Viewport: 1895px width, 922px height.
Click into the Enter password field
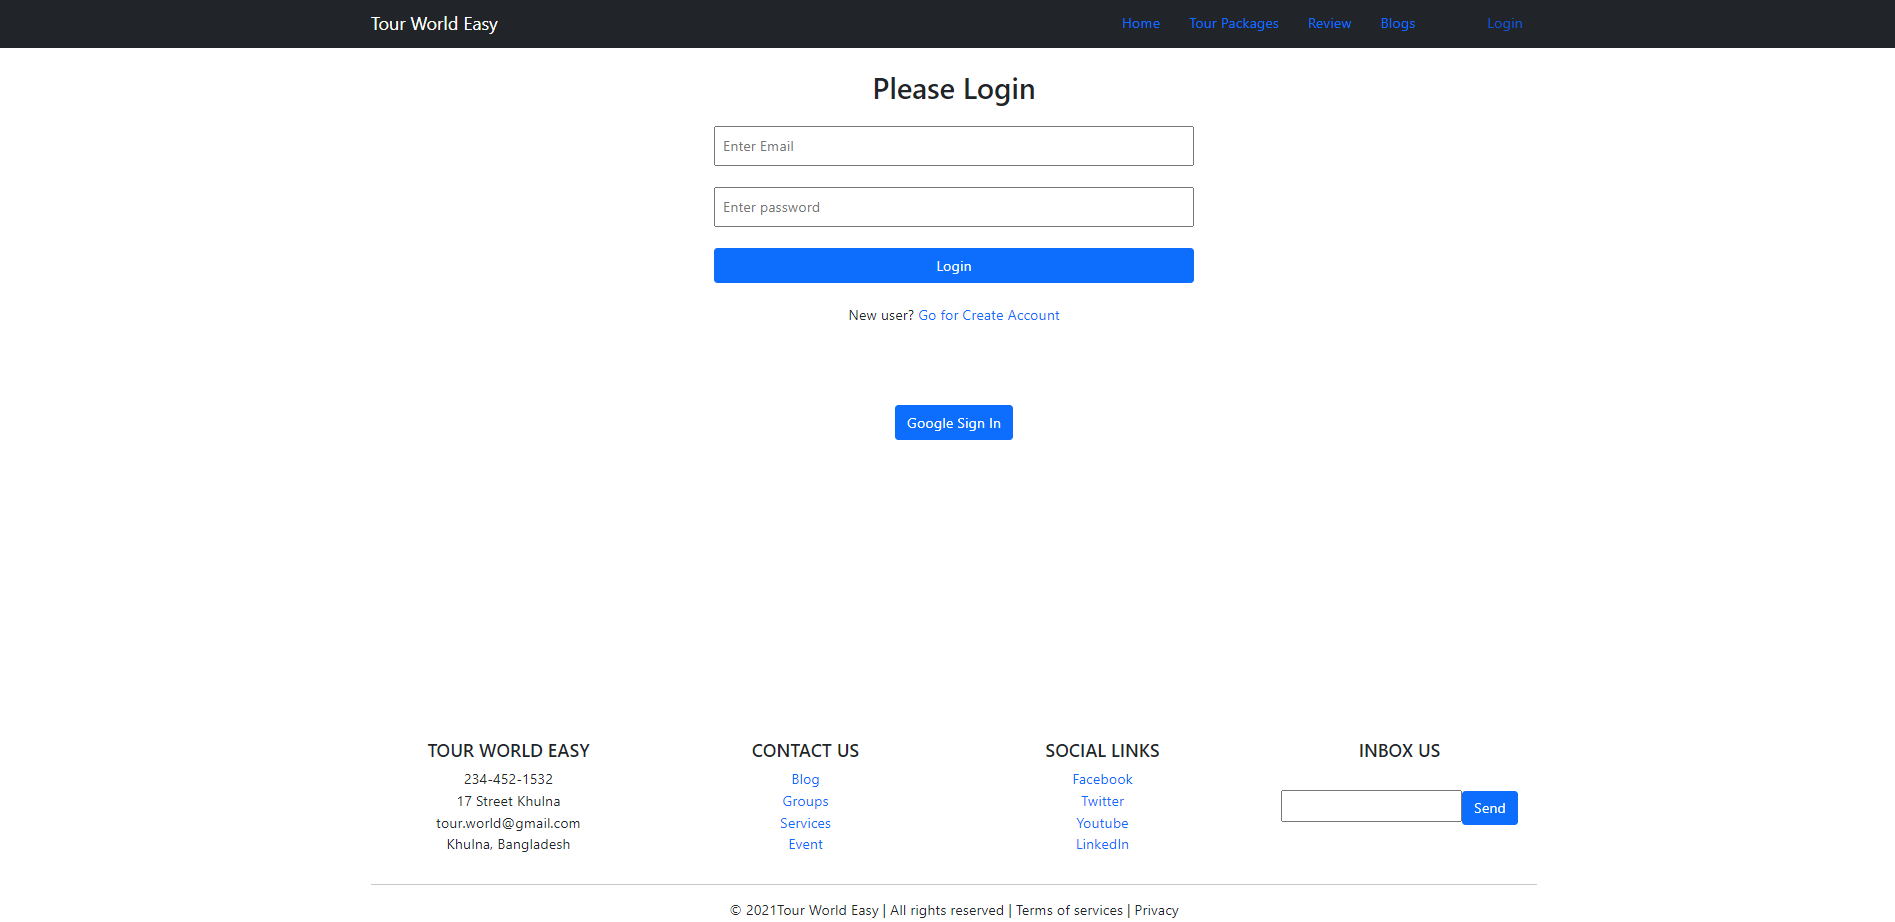(x=953, y=207)
